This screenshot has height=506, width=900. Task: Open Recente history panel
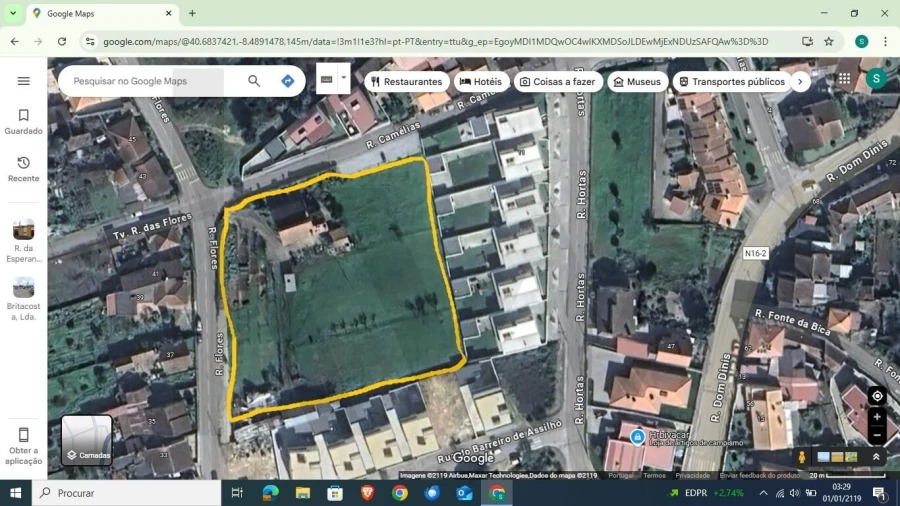coord(24,169)
